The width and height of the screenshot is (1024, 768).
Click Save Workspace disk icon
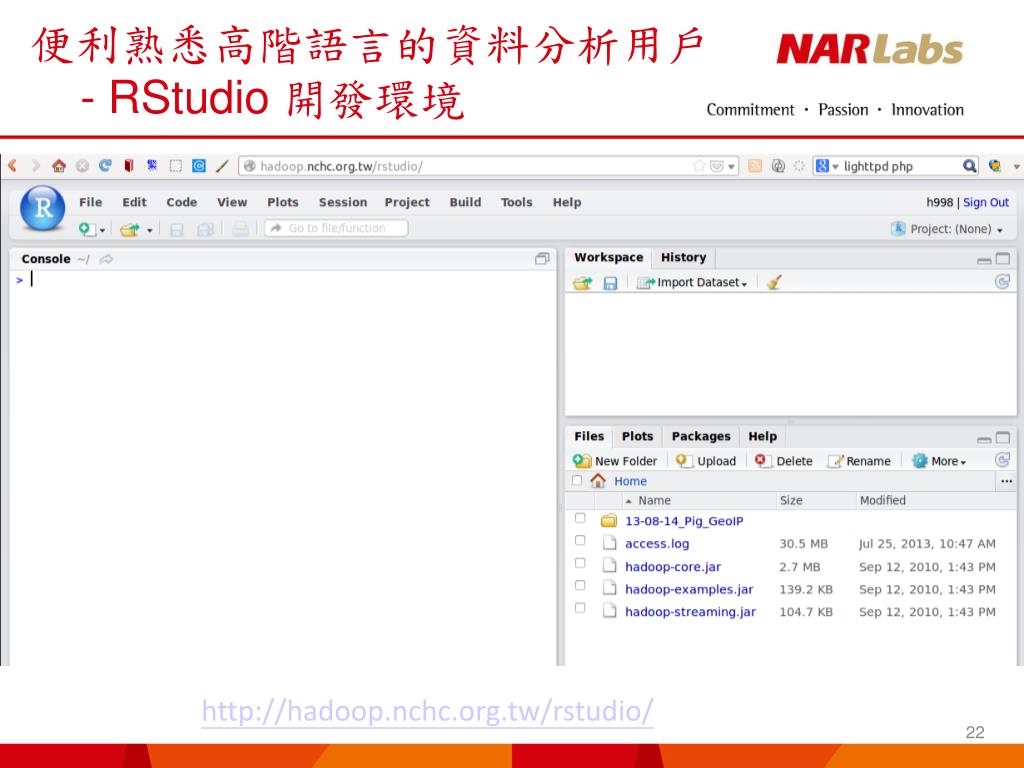[x=610, y=283]
